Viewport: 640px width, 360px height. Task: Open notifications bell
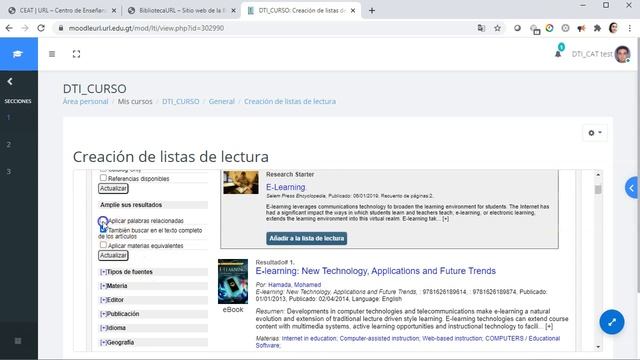click(x=558, y=54)
